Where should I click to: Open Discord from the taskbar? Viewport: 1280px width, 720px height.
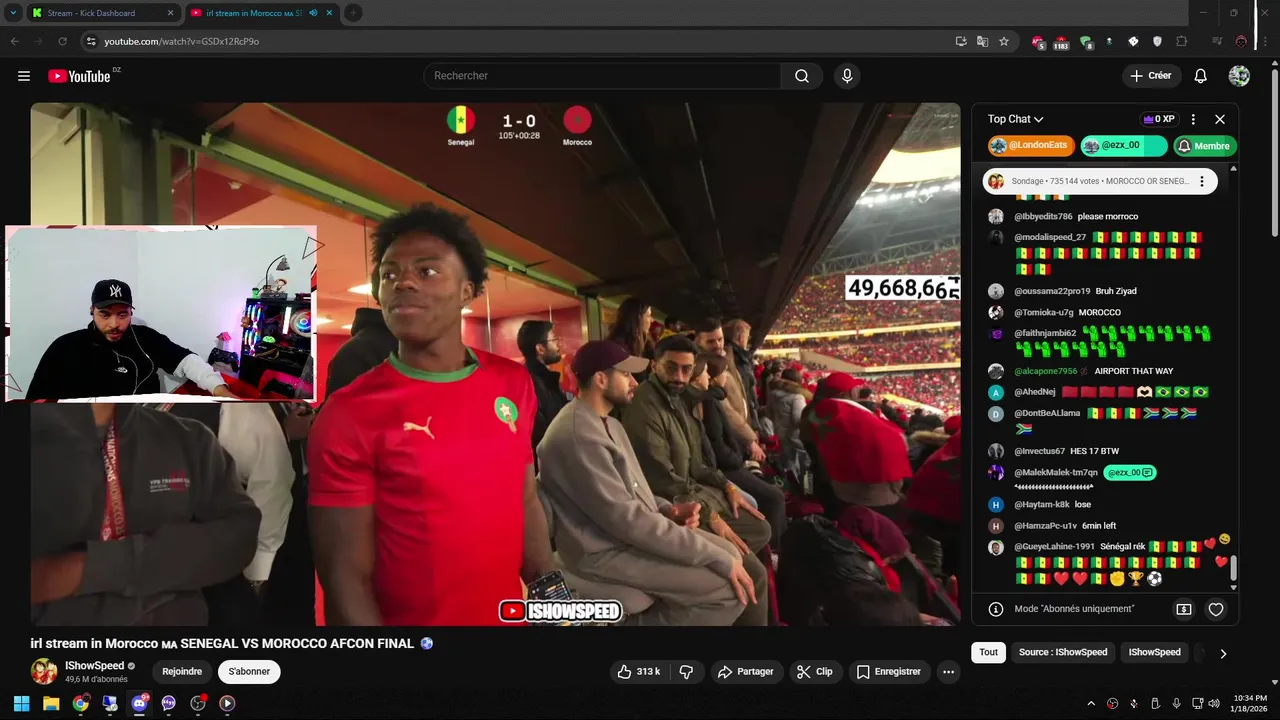[139, 703]
